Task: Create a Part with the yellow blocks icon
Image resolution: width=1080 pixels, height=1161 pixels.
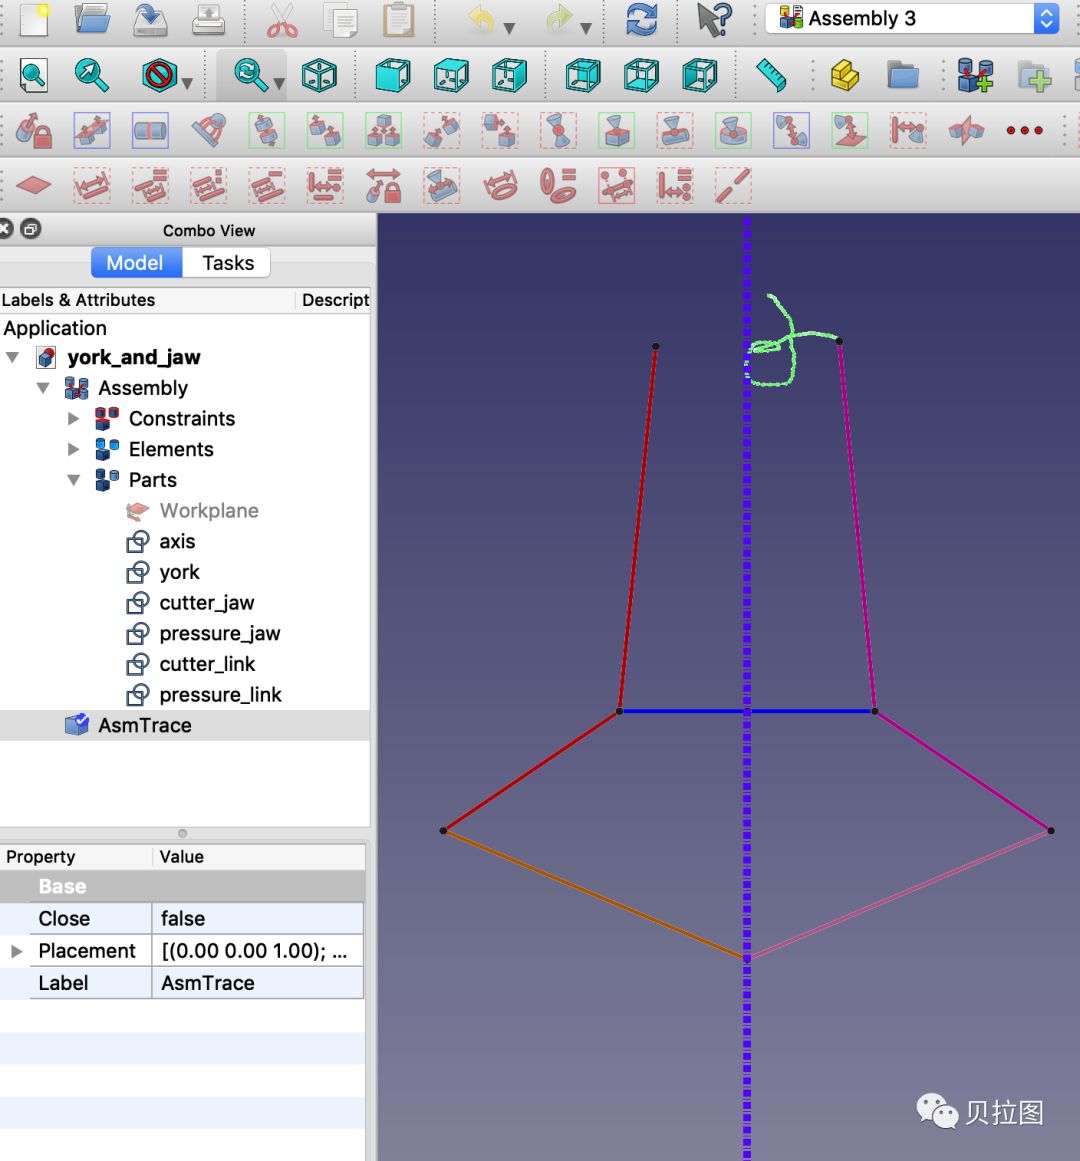Action: [845, 76]
